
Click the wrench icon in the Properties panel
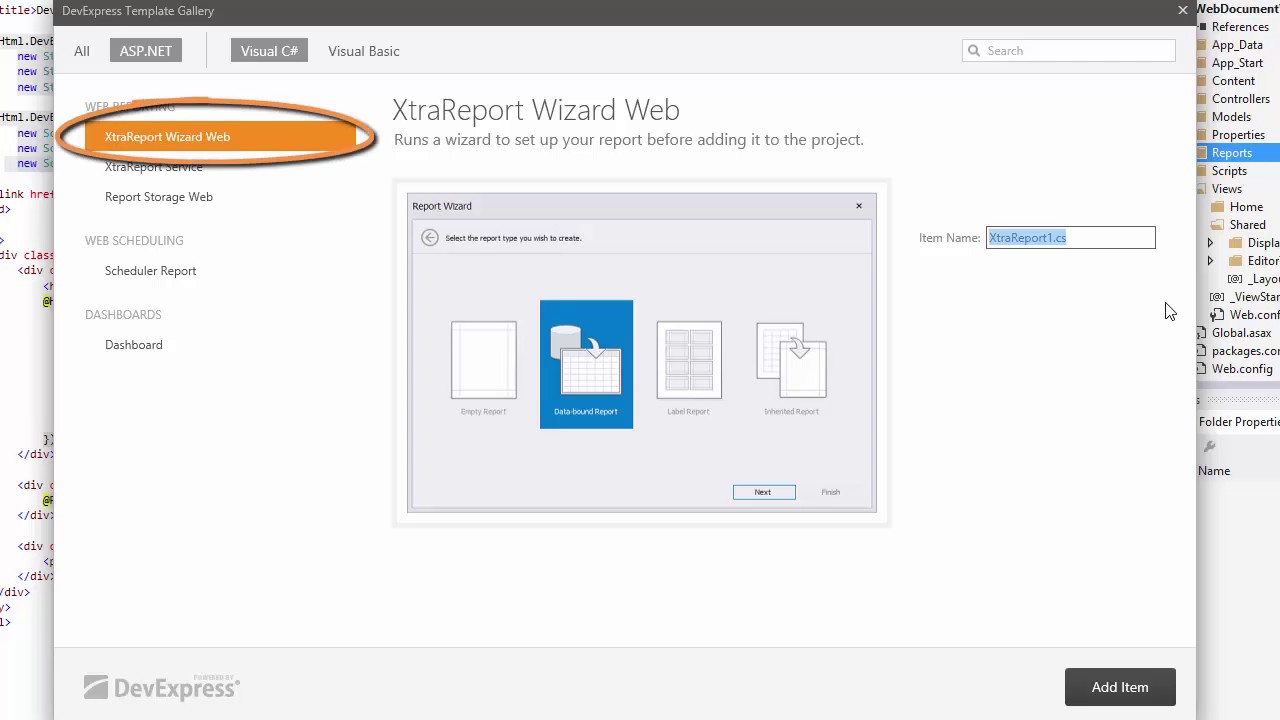tap(1209, 446)
